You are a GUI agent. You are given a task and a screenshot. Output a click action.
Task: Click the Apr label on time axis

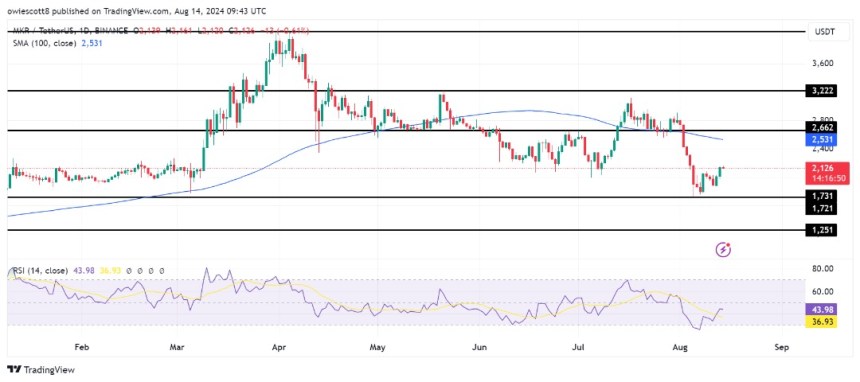(279, 347)
